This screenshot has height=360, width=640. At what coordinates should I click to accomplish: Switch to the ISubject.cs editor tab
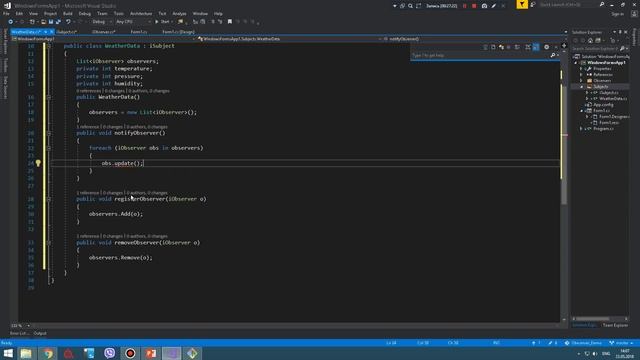click(x=66, y=32)
